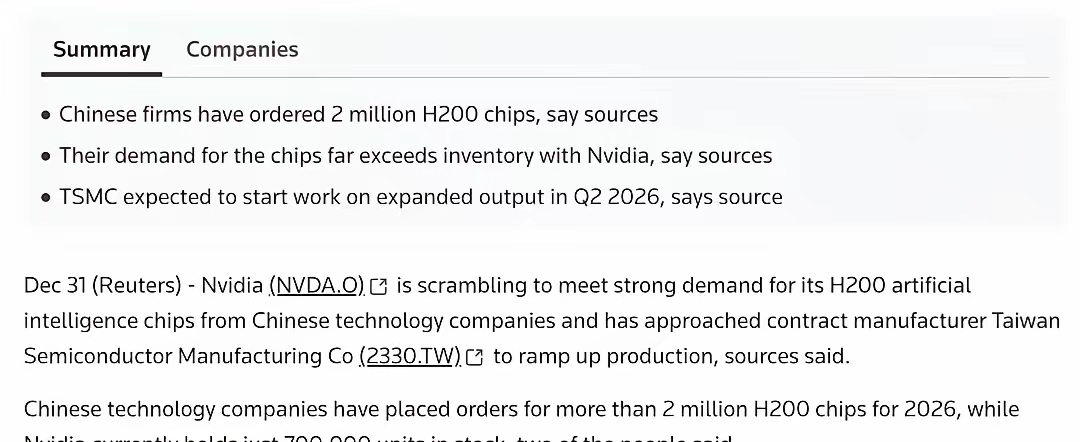Screen dimensions: 1080x442
Task: Click the bullet dot before "Their demand"
Action: [46, 157]
